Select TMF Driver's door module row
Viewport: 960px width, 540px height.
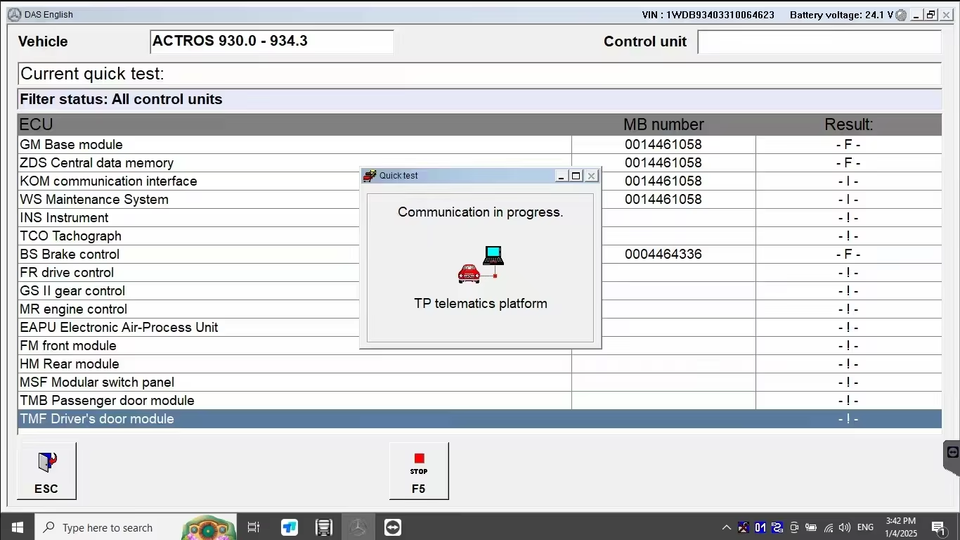(479, 419)
